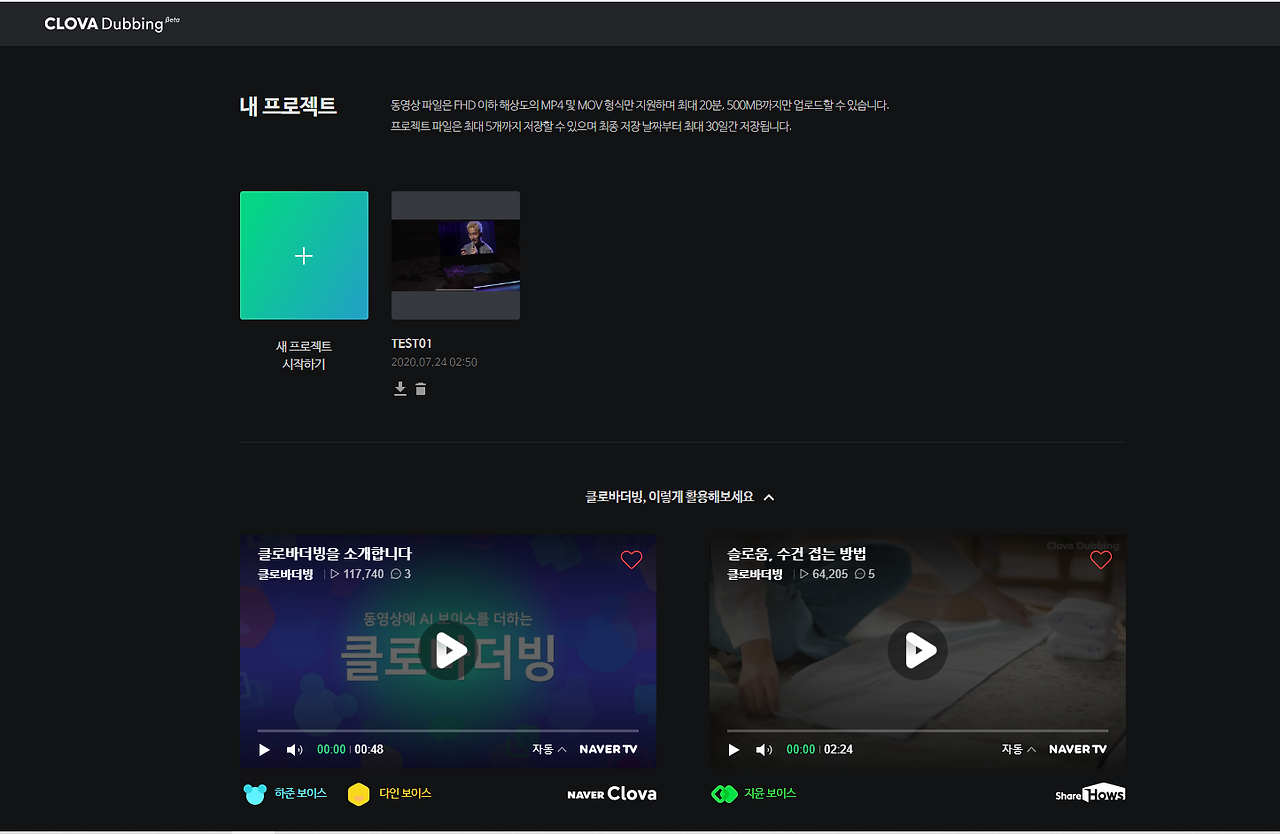This screenshot has width=1280, height=834.
Task: Click the 64,205 view count
Action: 824,575
